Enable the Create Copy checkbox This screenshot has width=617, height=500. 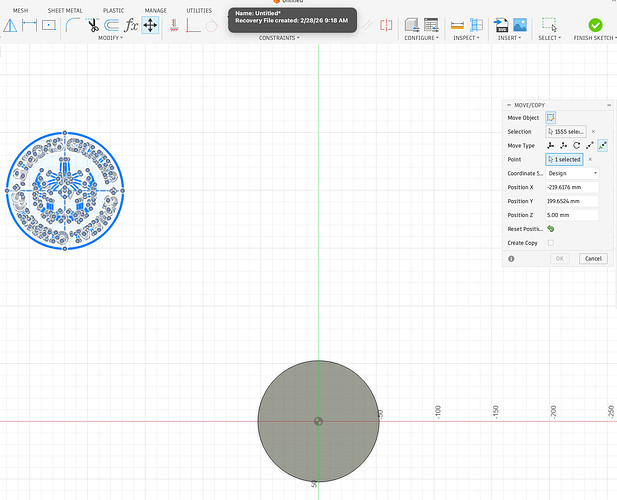[551, 243]
